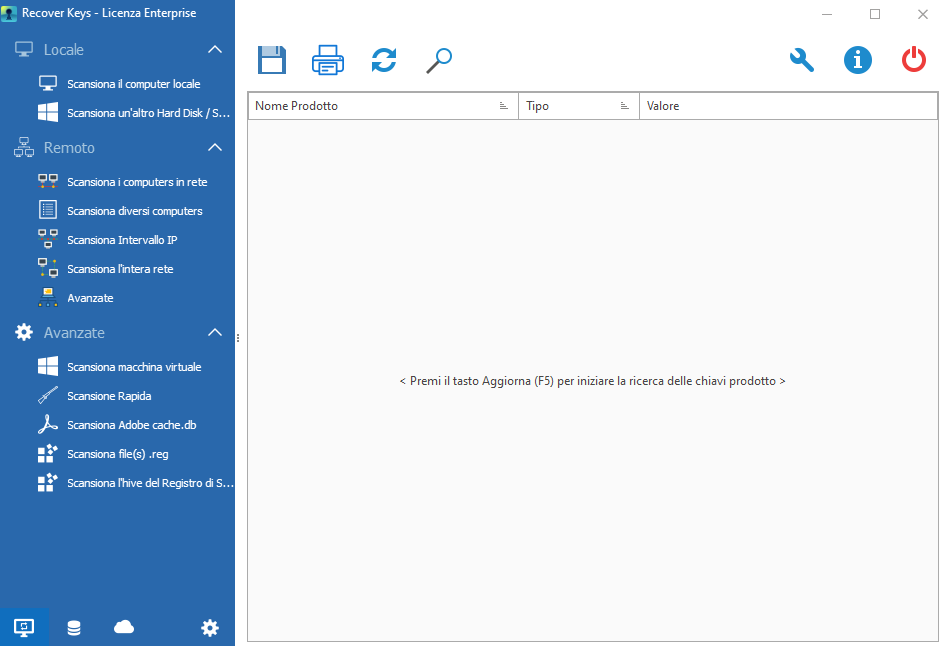944x646 pixels.
Task: Click Windows icon beside Scansiona macchina virtuale
Action: click(48, 366)
